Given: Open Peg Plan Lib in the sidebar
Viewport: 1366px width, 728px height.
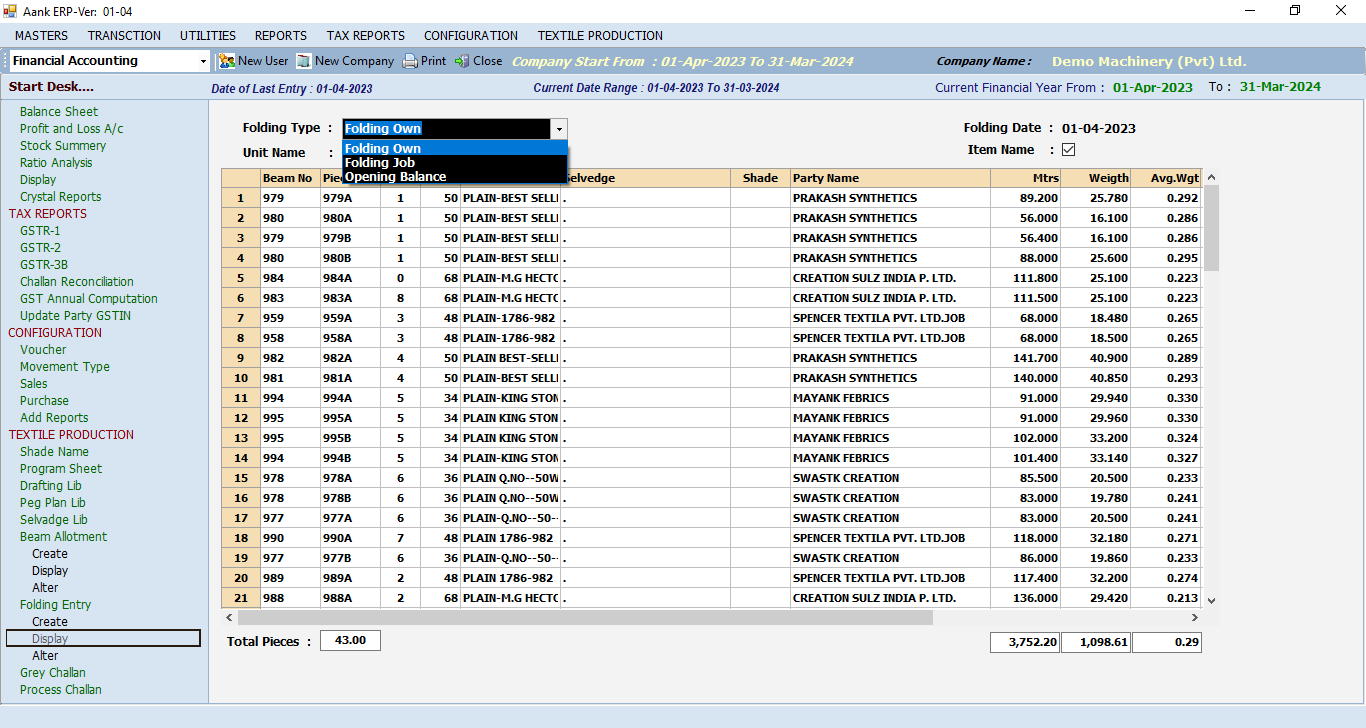Looking at the screenshot, I should coord(53,503).
